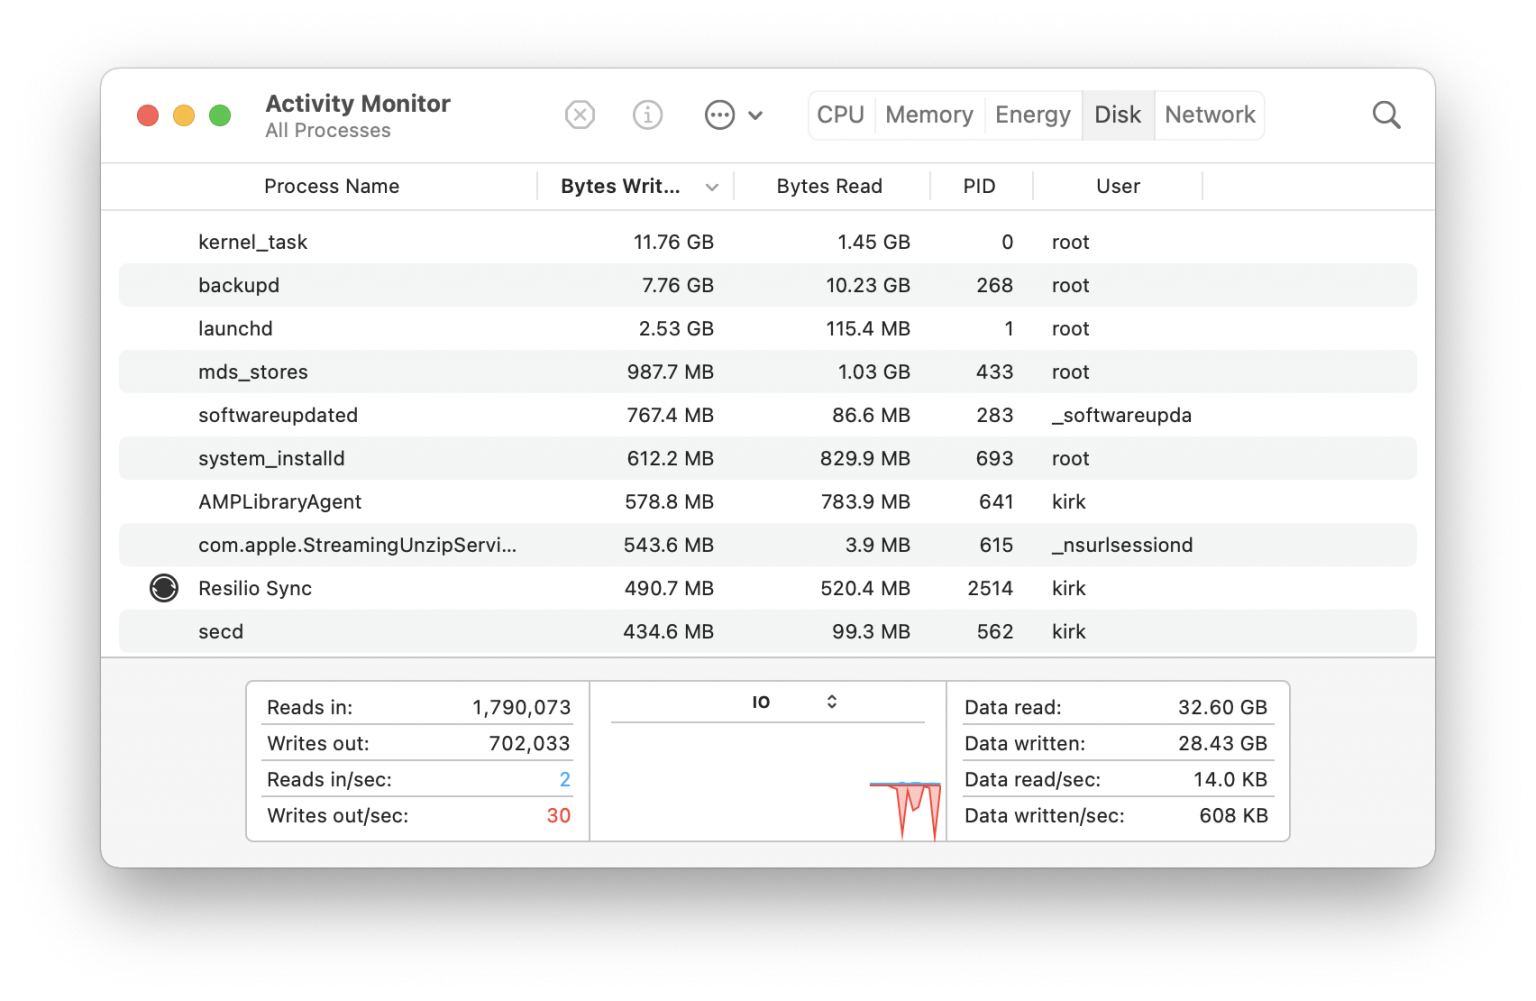Expand the chevron beside the ellipsis button

[x=756, y=115]
